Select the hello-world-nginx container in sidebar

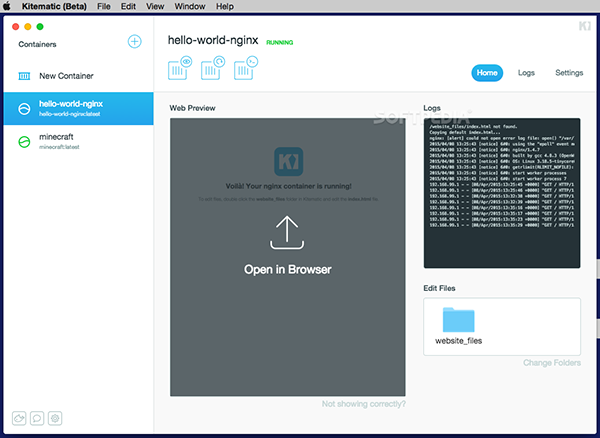pos(77,107)
